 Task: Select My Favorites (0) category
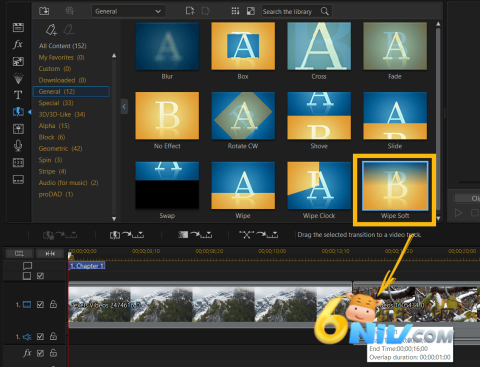(61, 57)
